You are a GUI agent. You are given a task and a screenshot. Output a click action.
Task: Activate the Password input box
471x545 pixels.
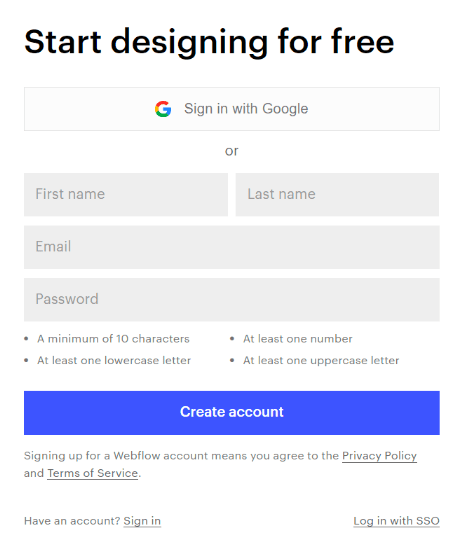pos(232,300)
